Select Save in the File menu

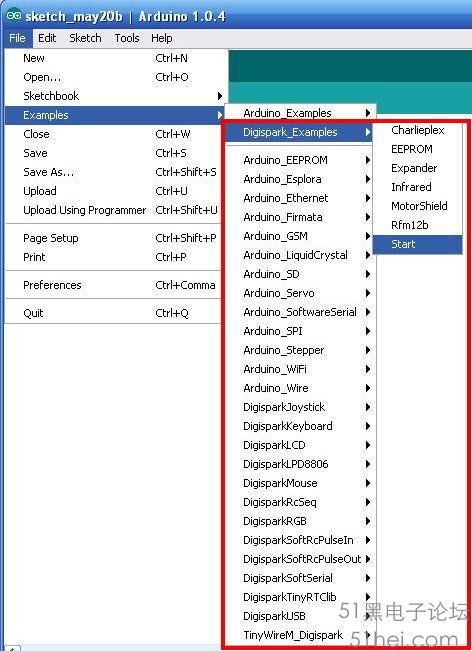[114, 153]
